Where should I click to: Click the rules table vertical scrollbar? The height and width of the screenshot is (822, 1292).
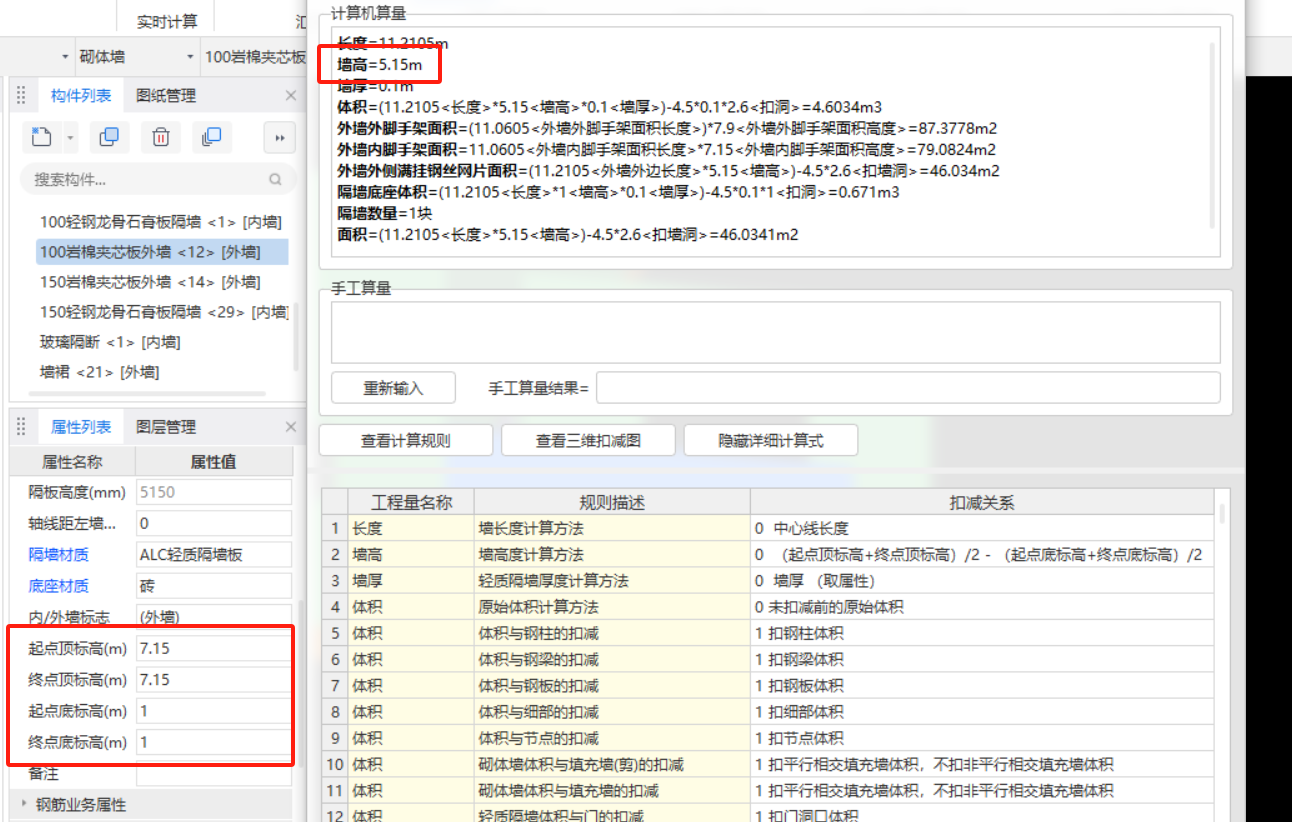point(1223,513)
